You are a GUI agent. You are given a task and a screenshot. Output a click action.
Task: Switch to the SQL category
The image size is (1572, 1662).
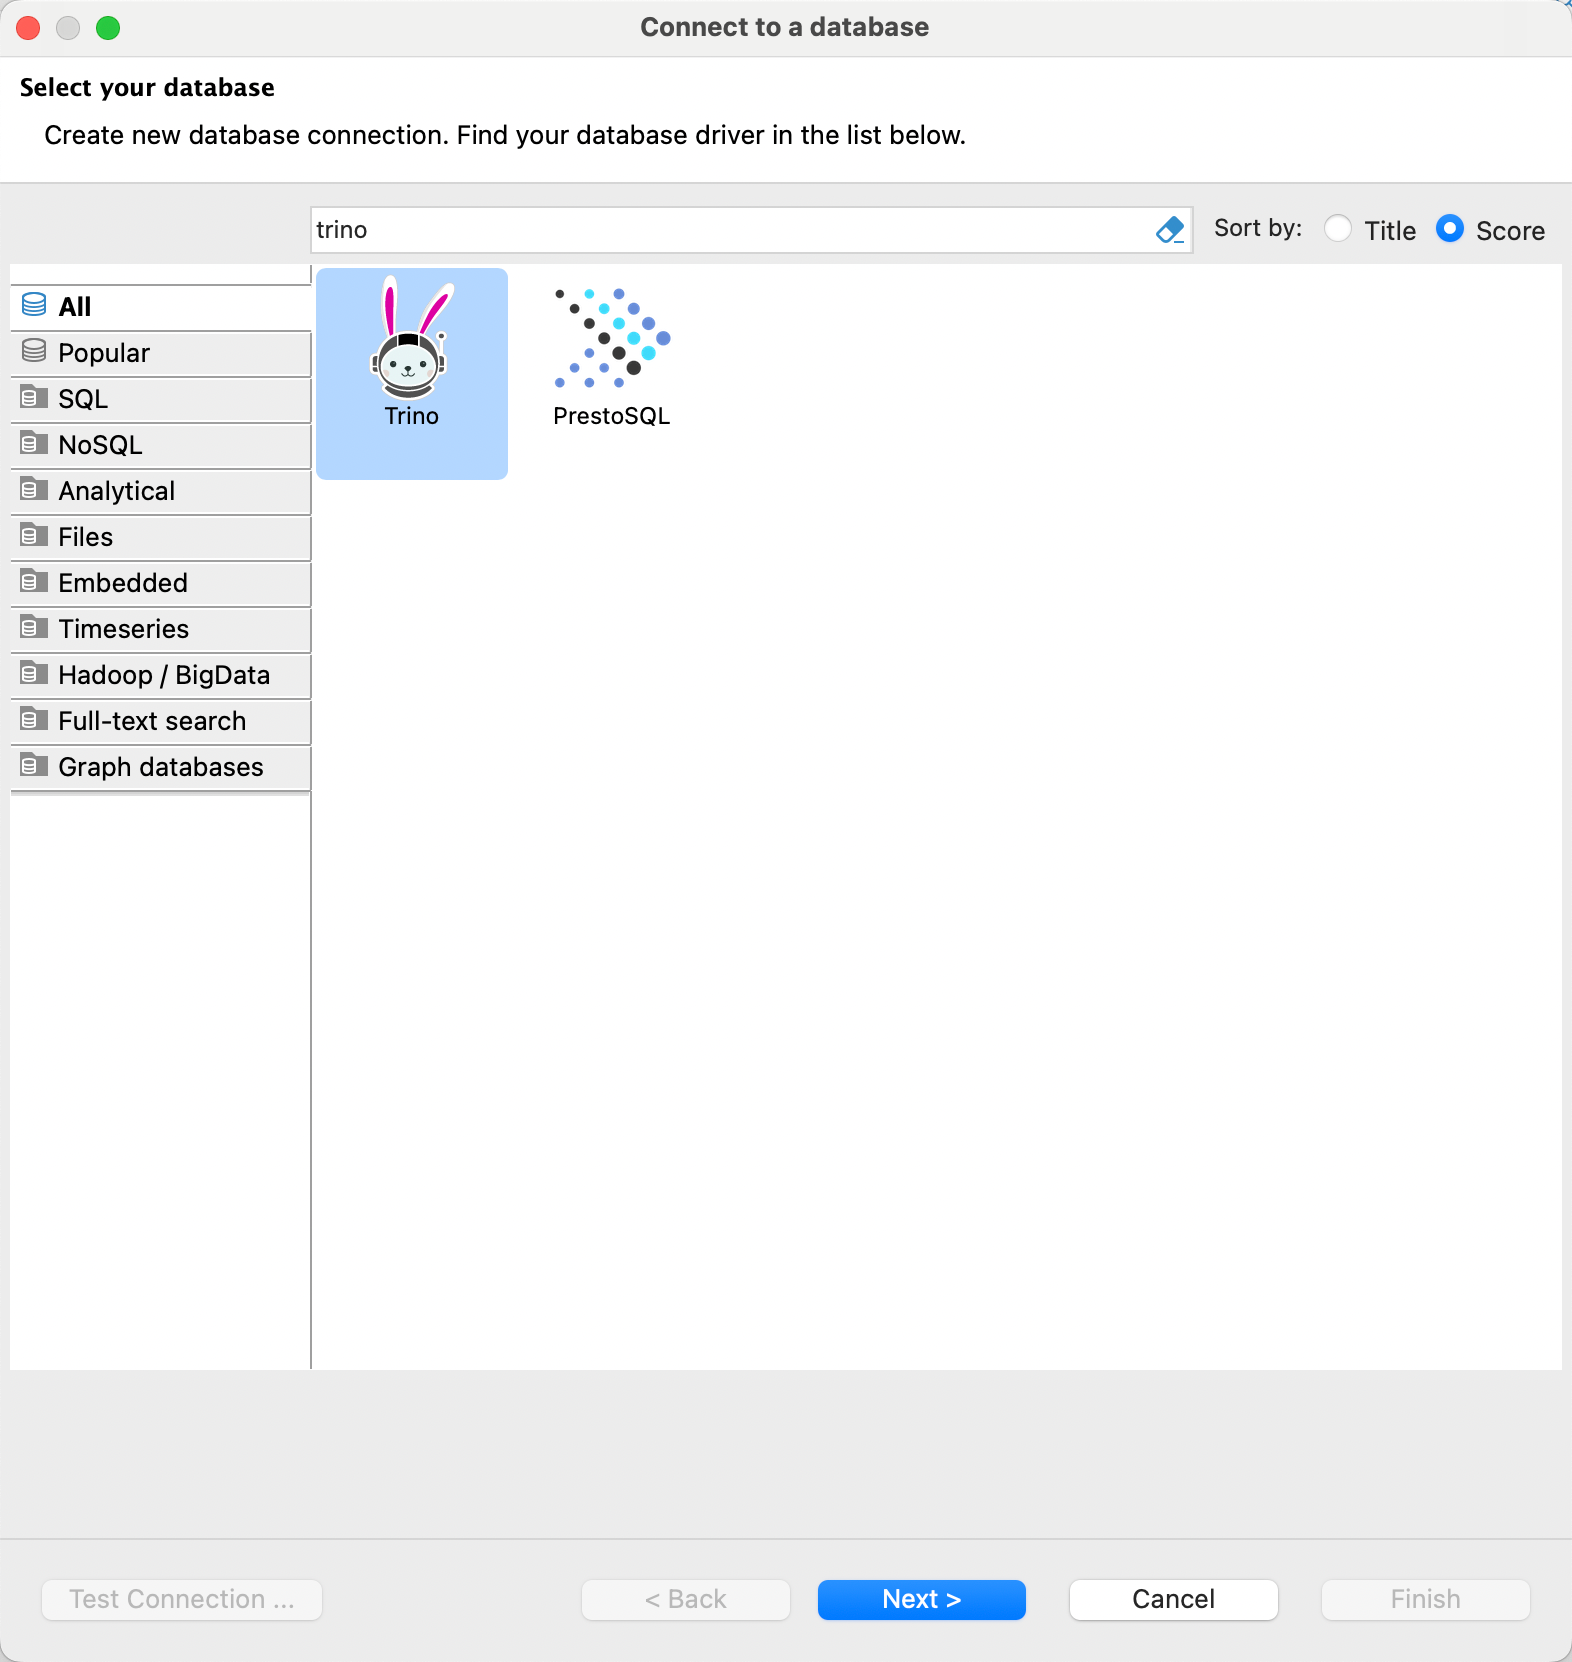[x=161, y=399]
